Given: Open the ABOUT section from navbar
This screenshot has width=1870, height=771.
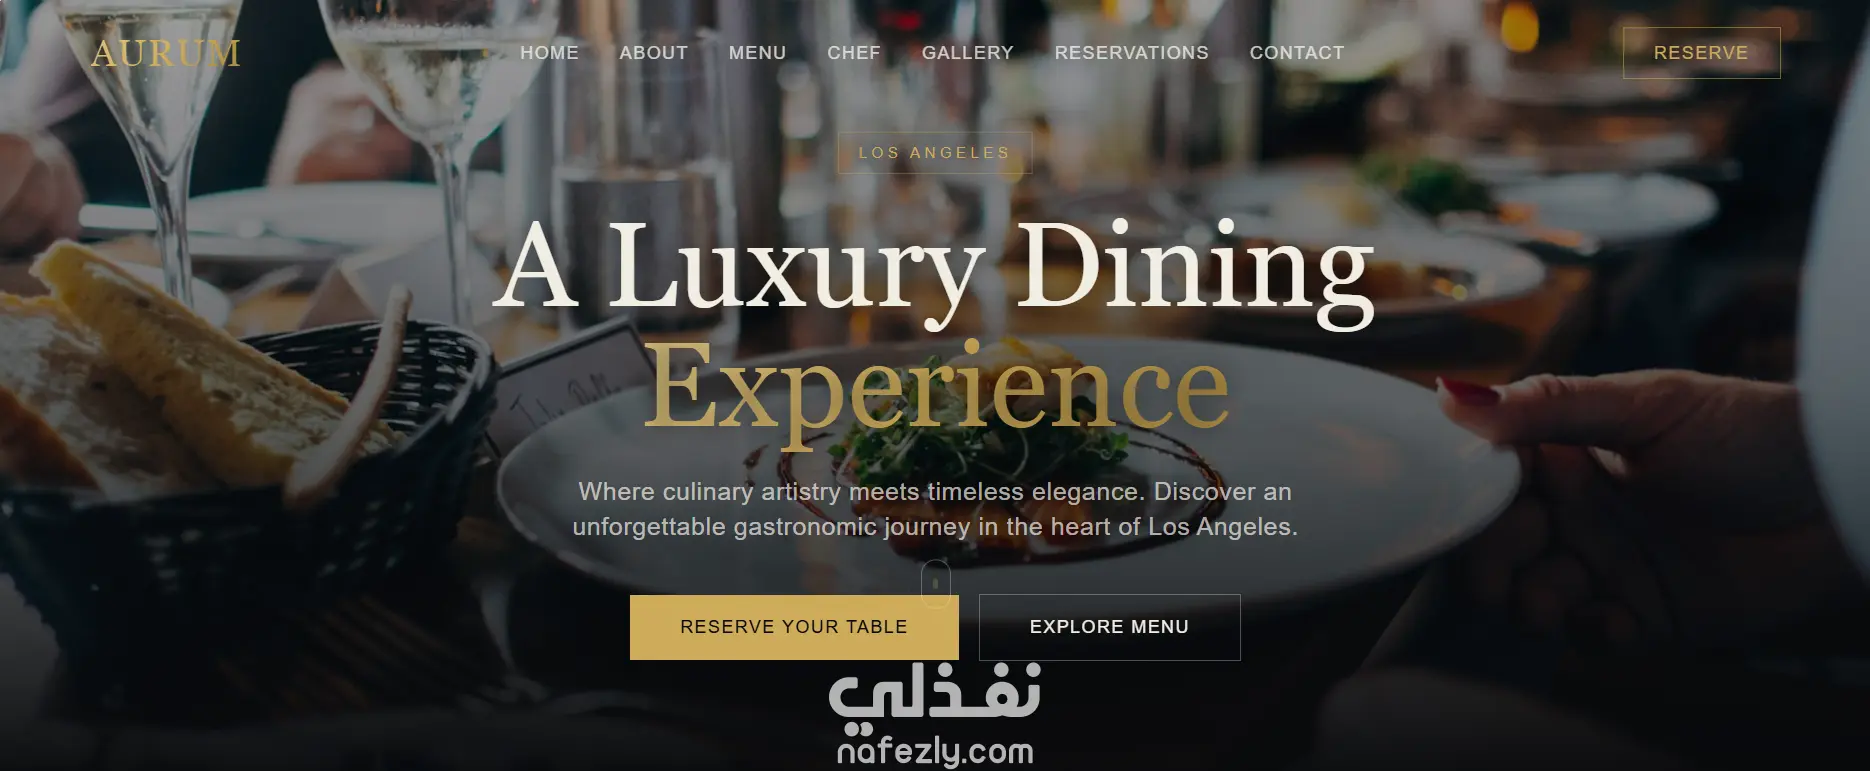Looking at the screenshot, I should click(653, 53).
